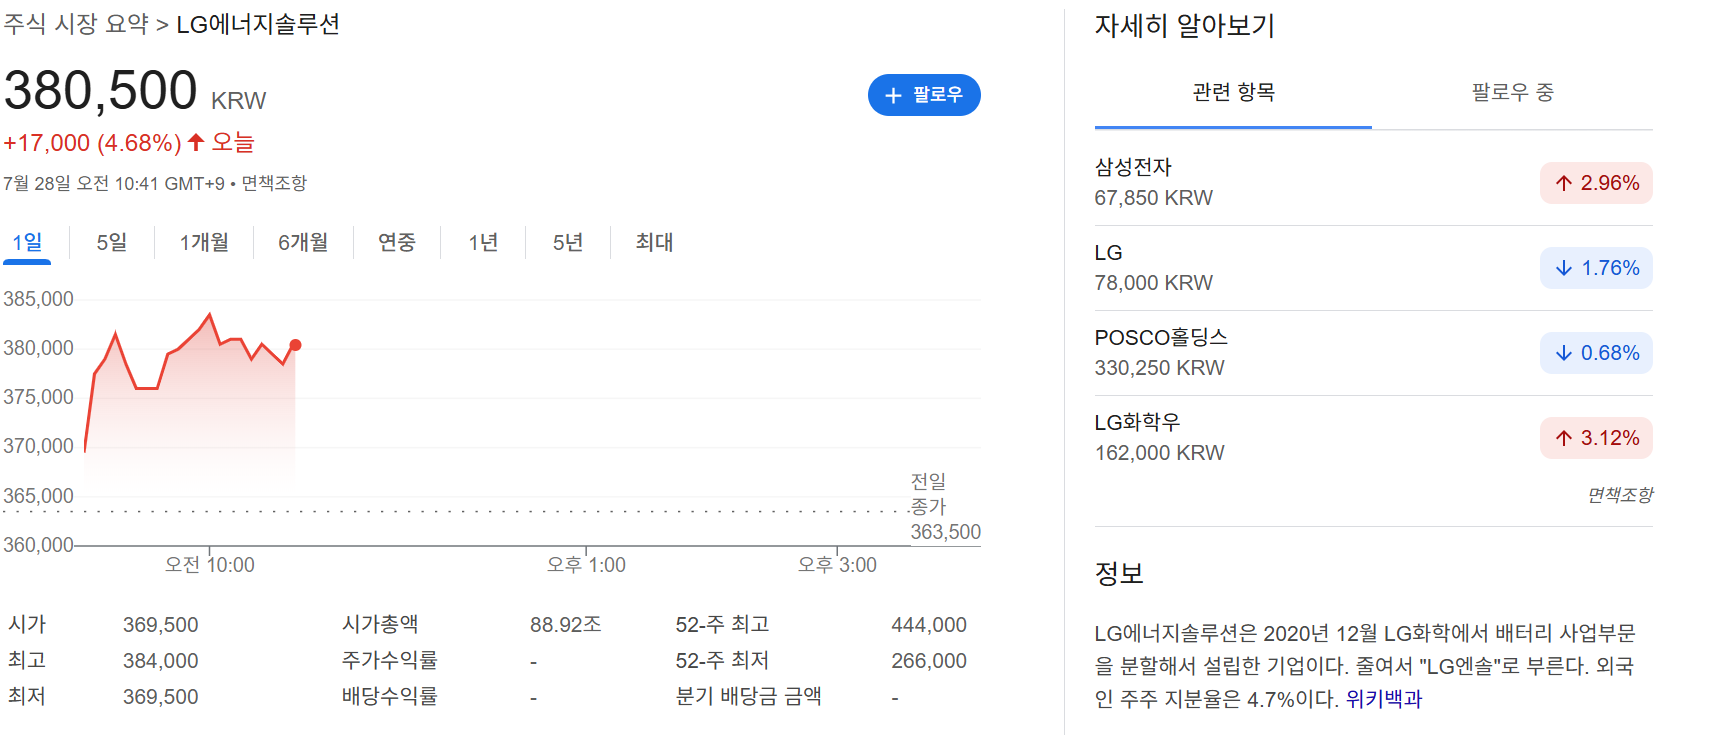
Task: Click the LG에너지솔루션 breadcrumb title
Action: pyautogui.click(x=258, y=24)
